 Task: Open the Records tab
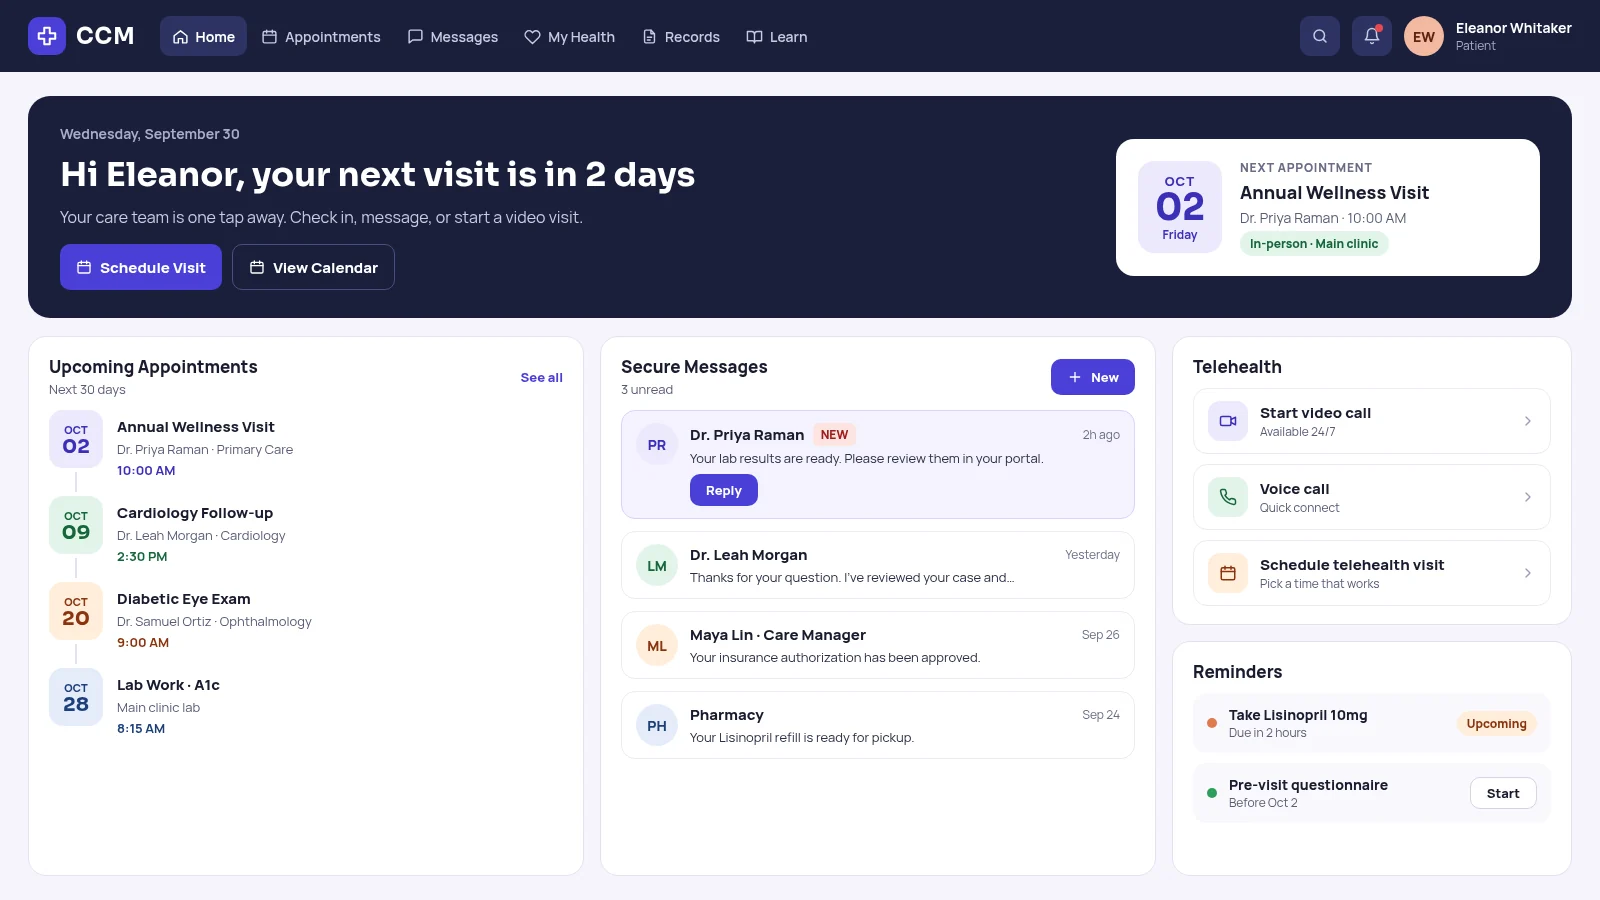(681, 36)
